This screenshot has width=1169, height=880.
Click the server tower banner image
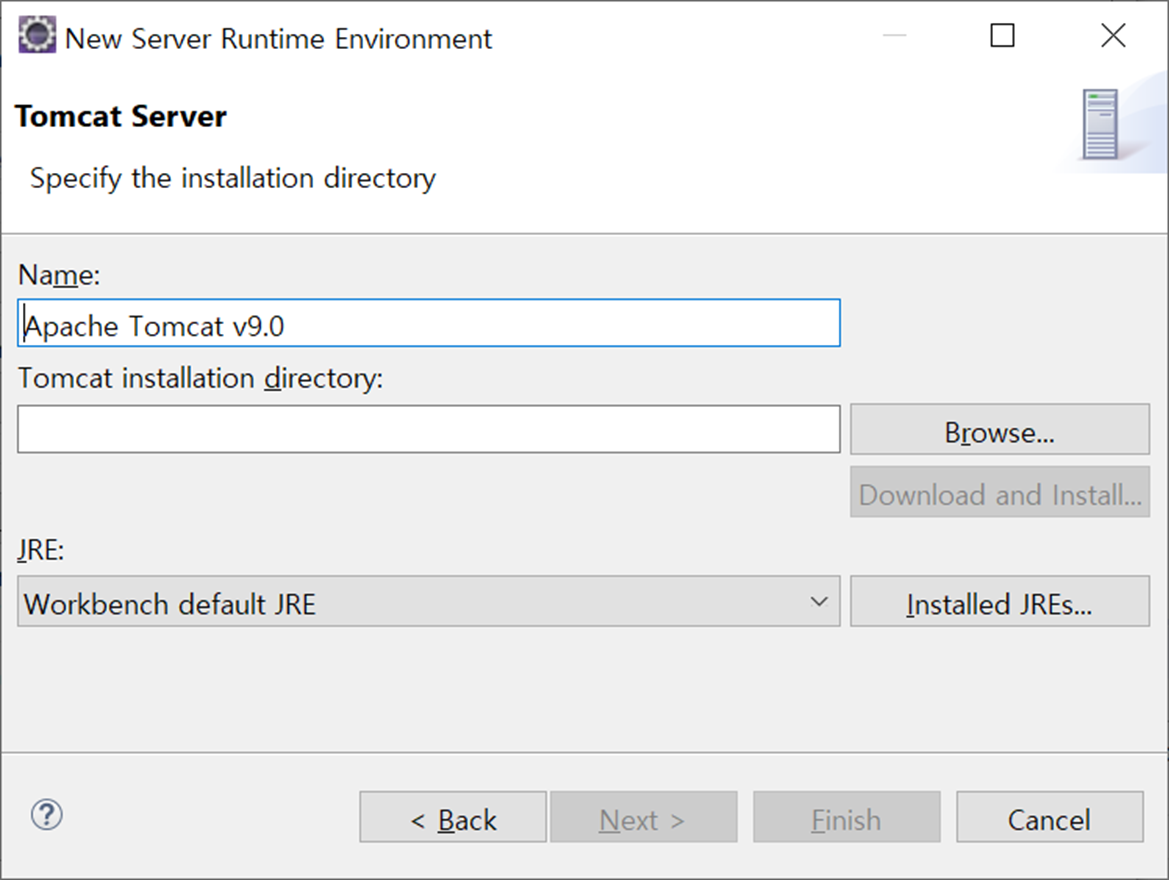1100,125
